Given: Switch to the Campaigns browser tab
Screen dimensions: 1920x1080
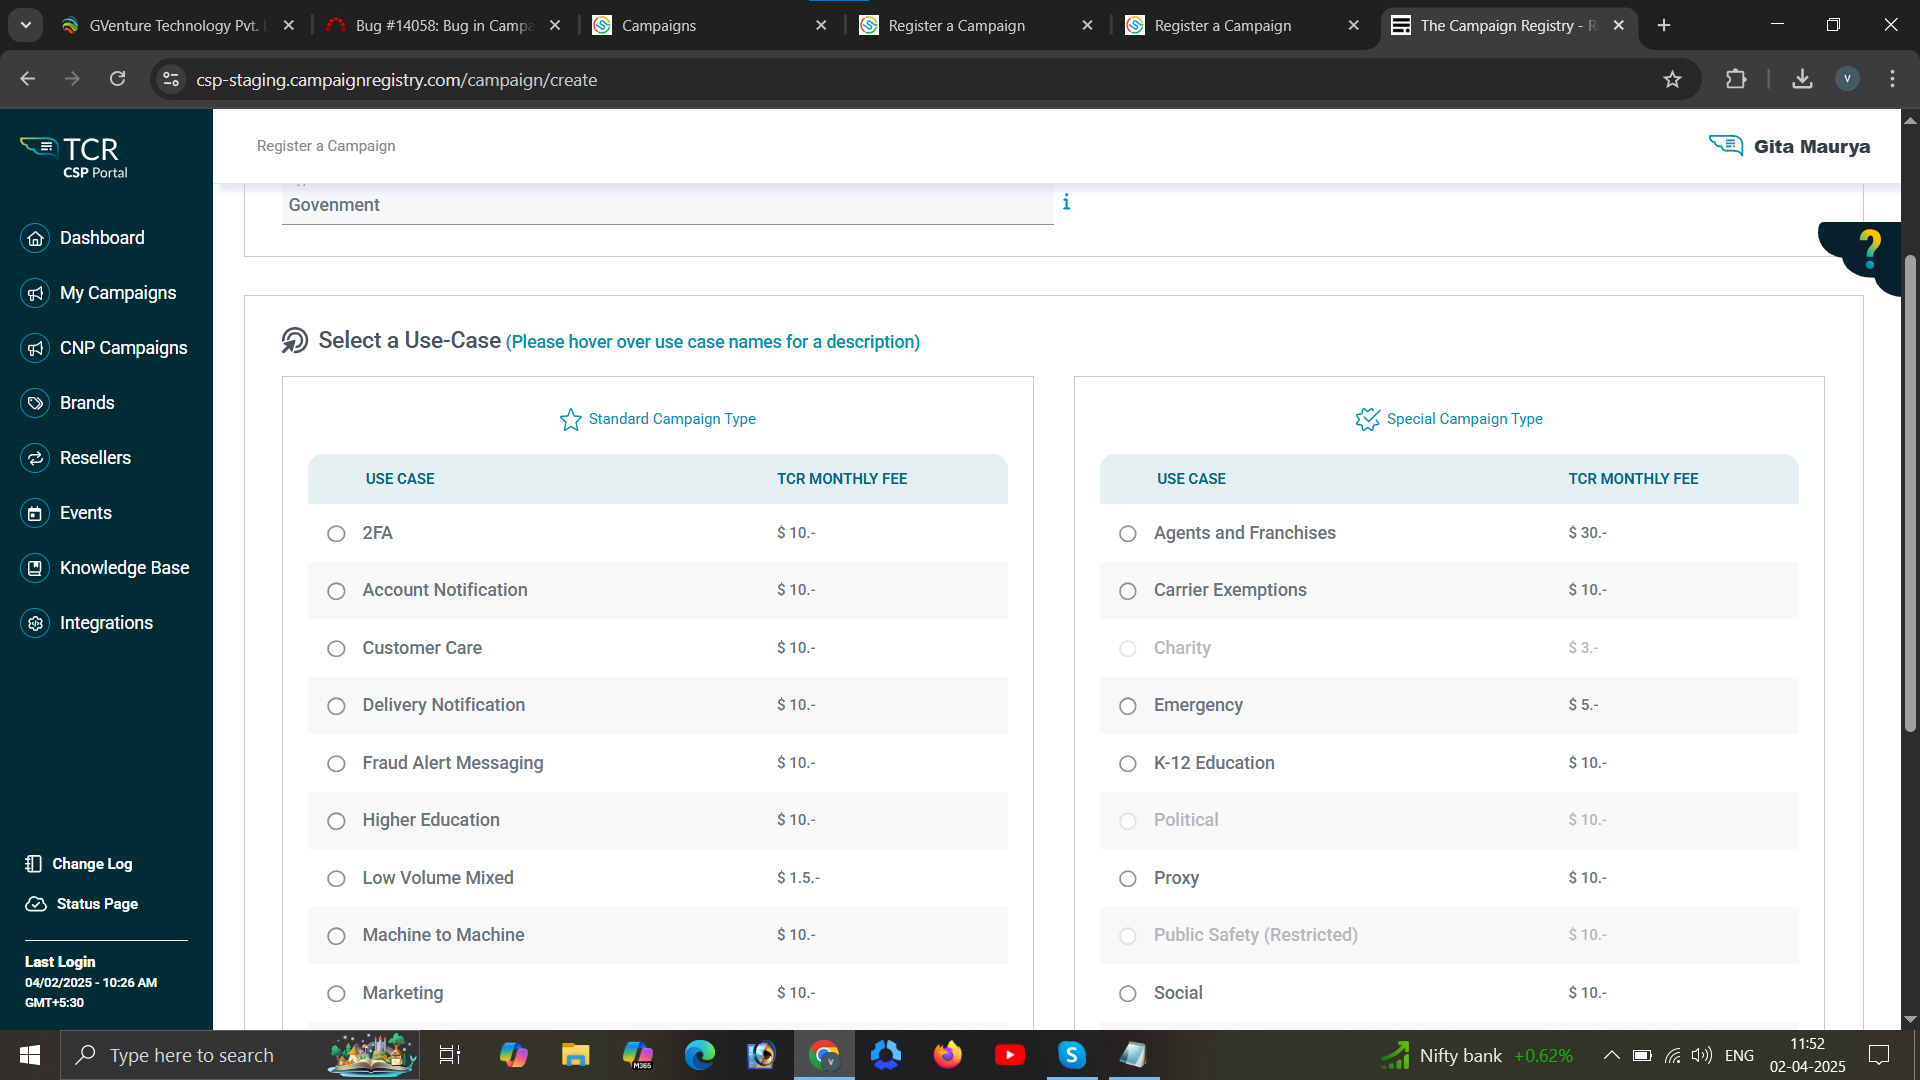Looking at the screenshot, I should pos(710,25).
